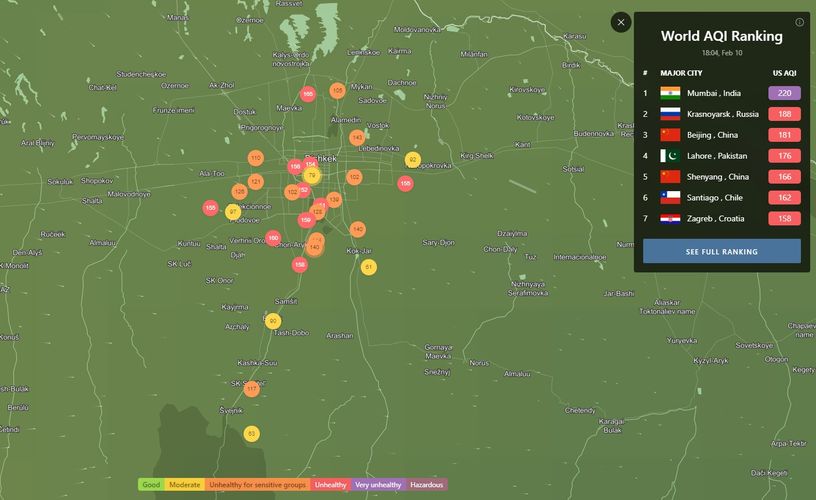The width and height of the screenshot is (816, 500).
Task: Click Zagreb's AQI value badge 158
Action: click(784, 219)
